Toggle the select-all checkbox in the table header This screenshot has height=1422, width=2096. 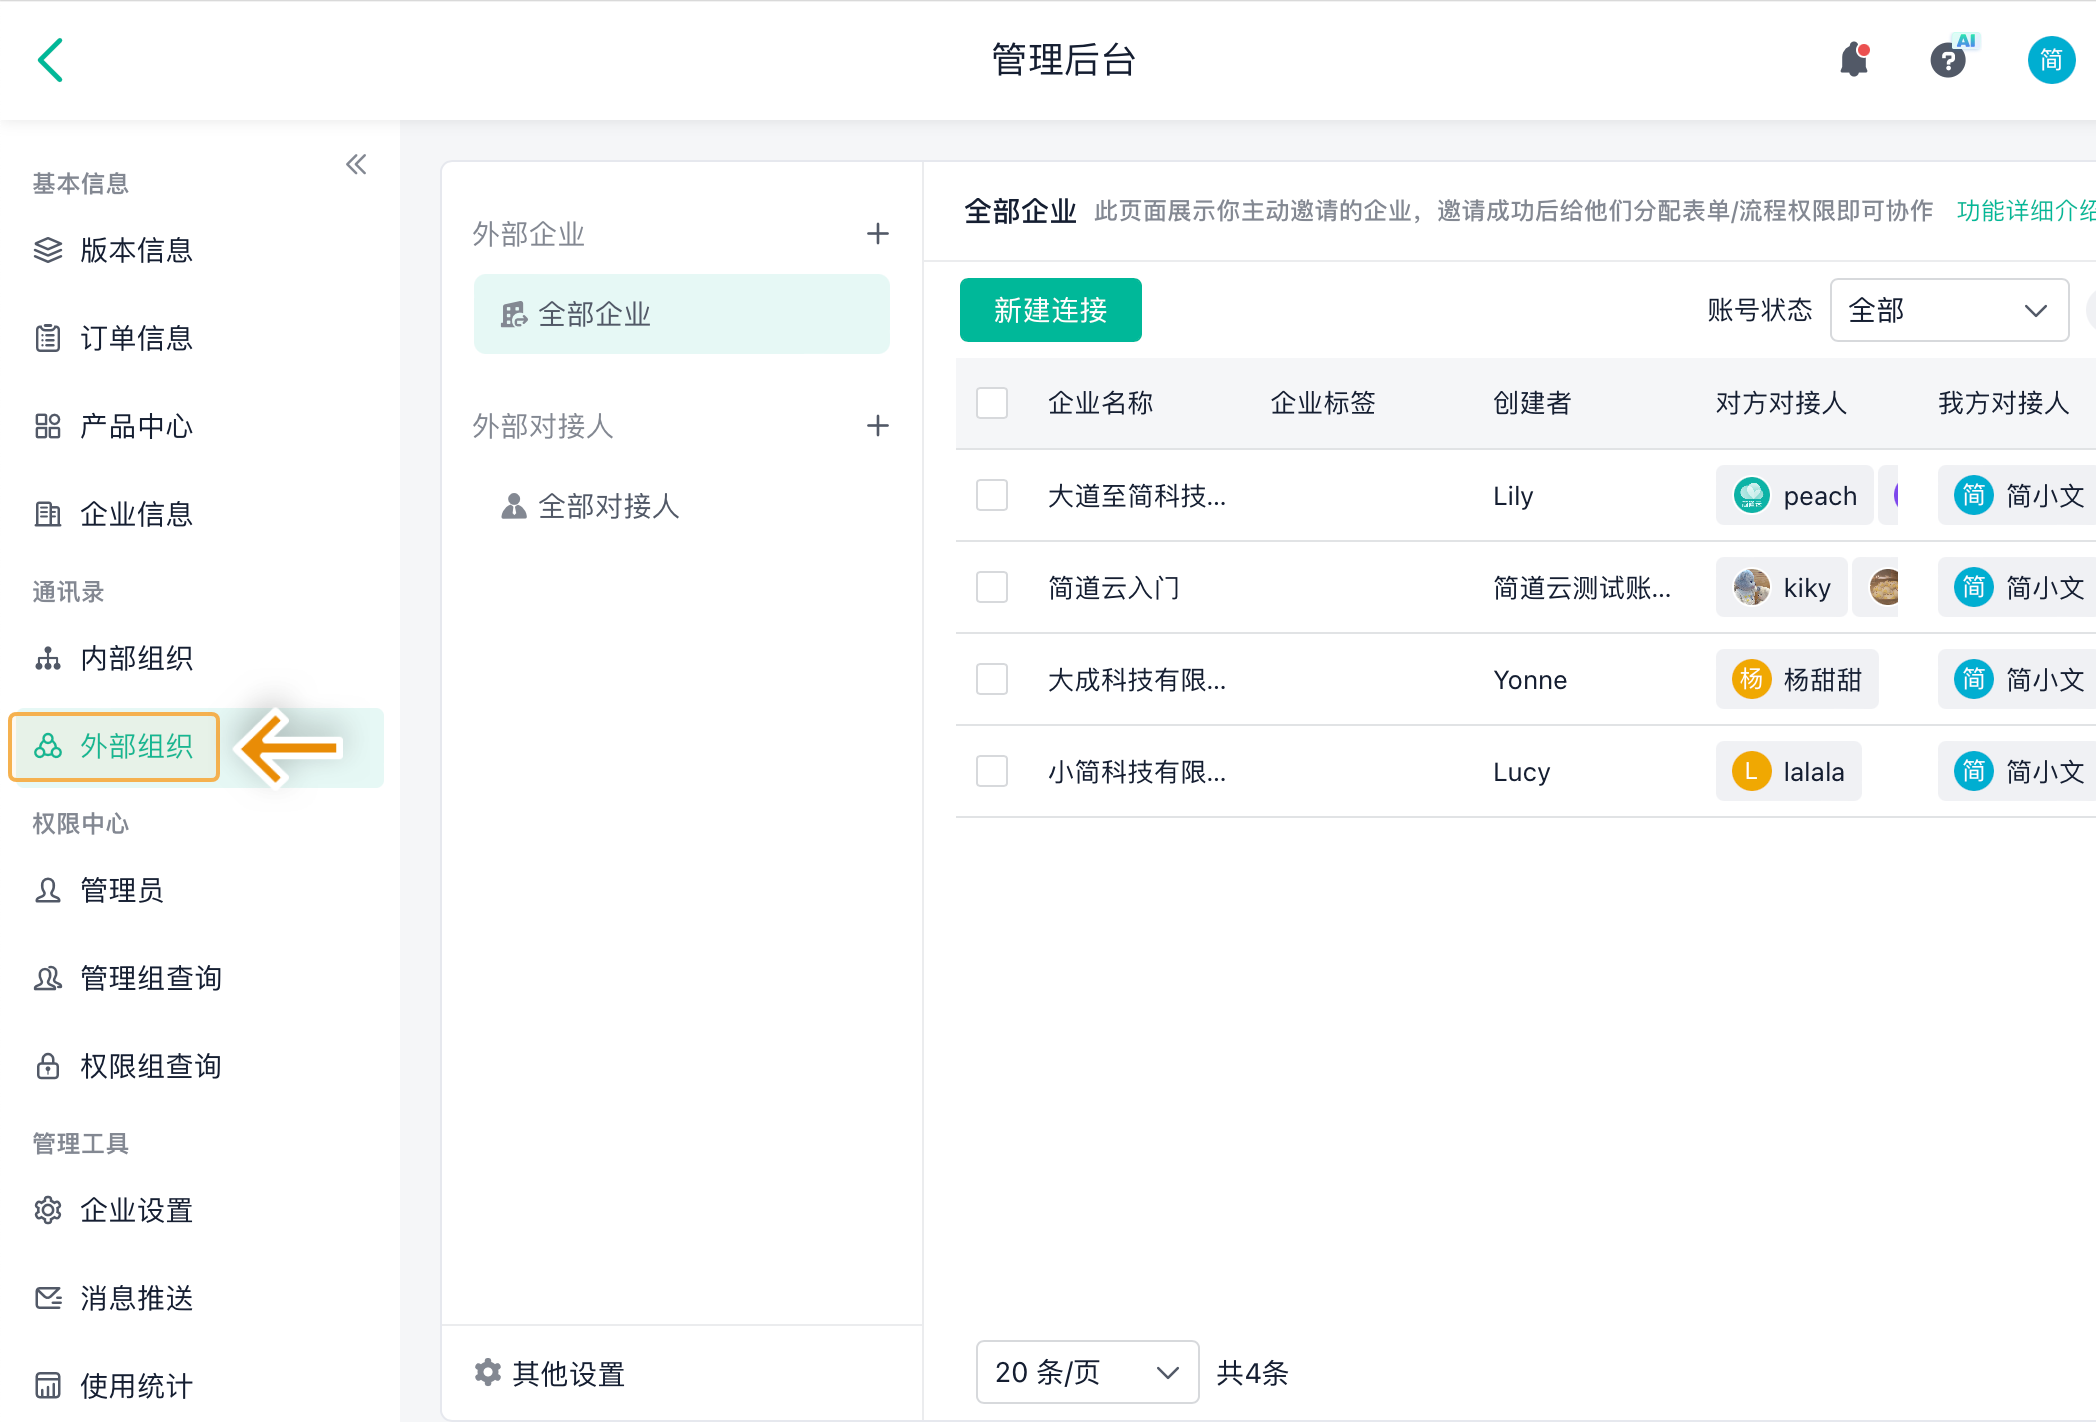991,403
